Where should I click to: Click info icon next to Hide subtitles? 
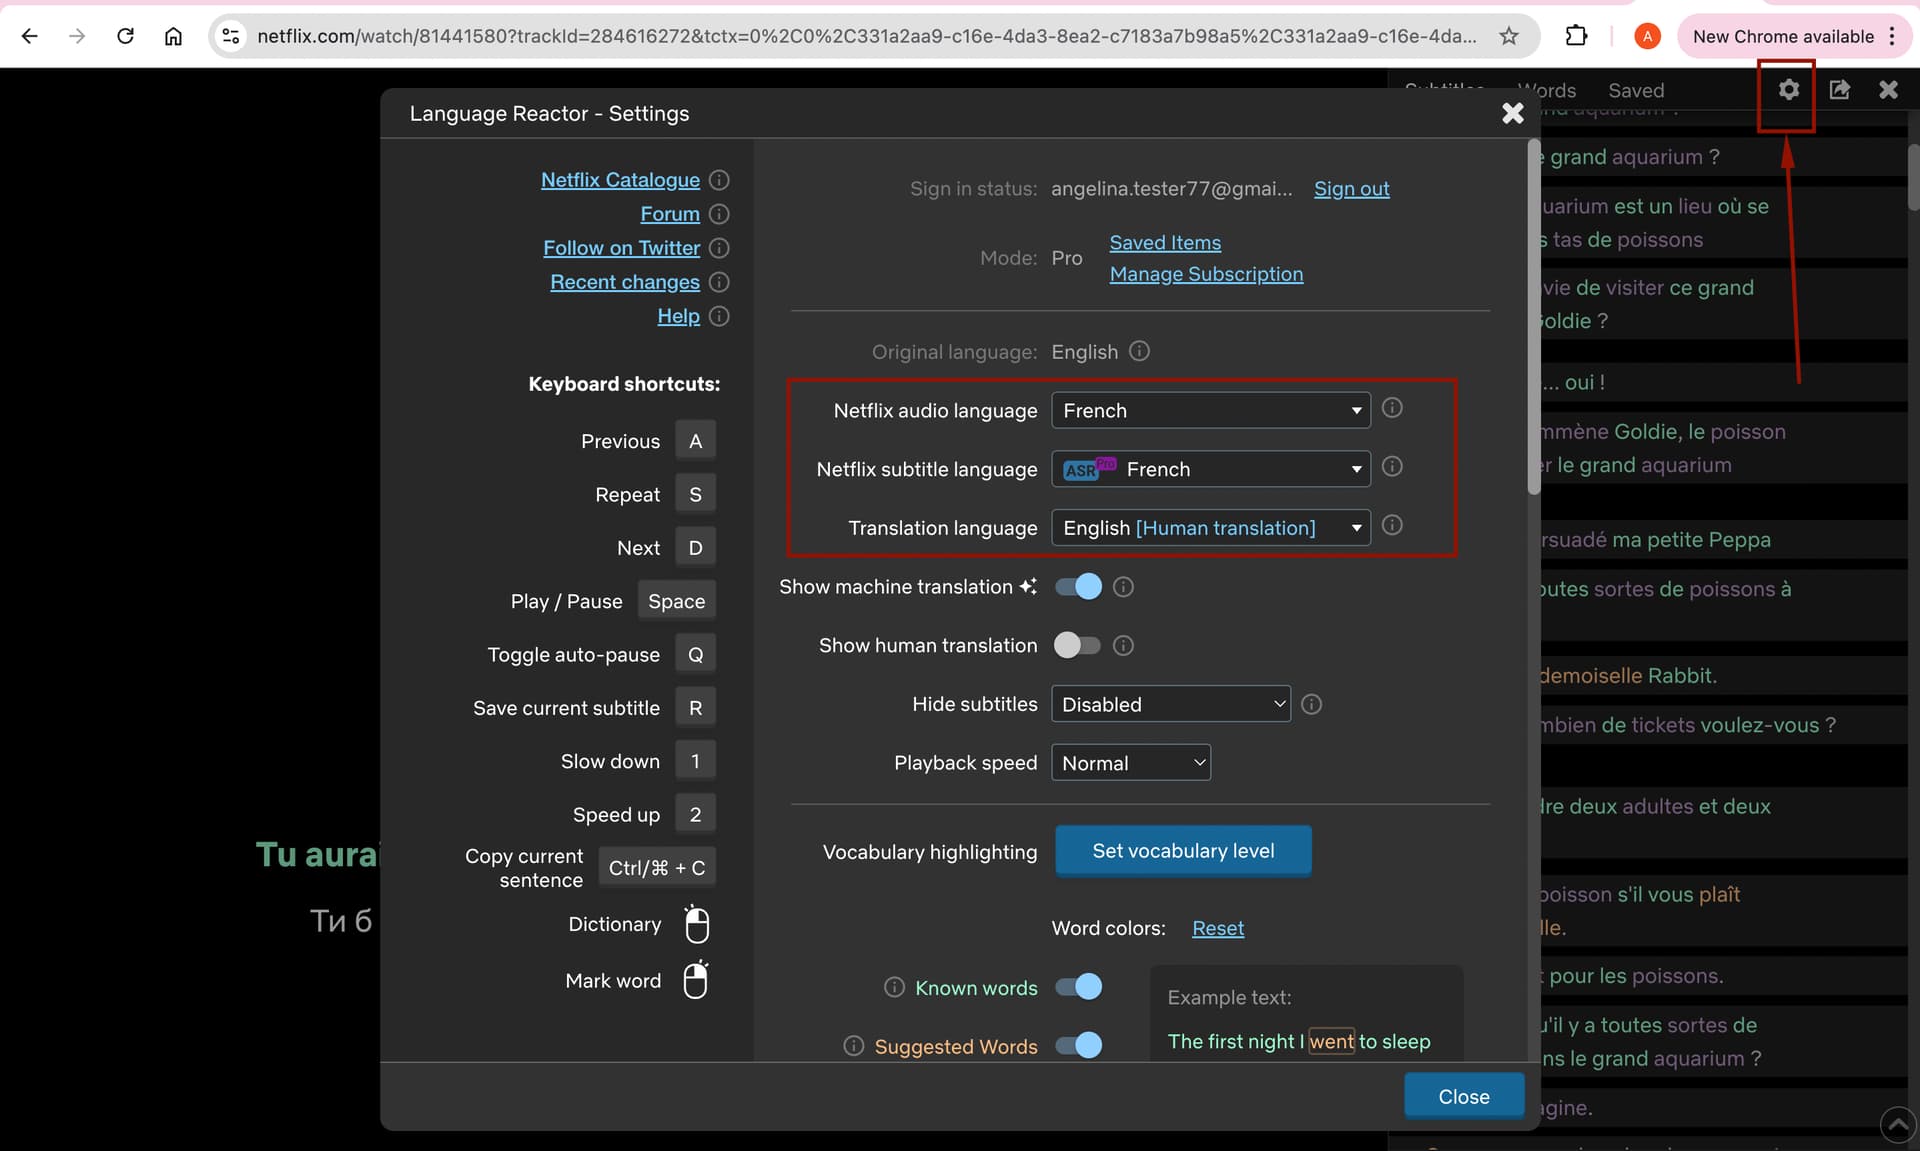point(1311,705)
